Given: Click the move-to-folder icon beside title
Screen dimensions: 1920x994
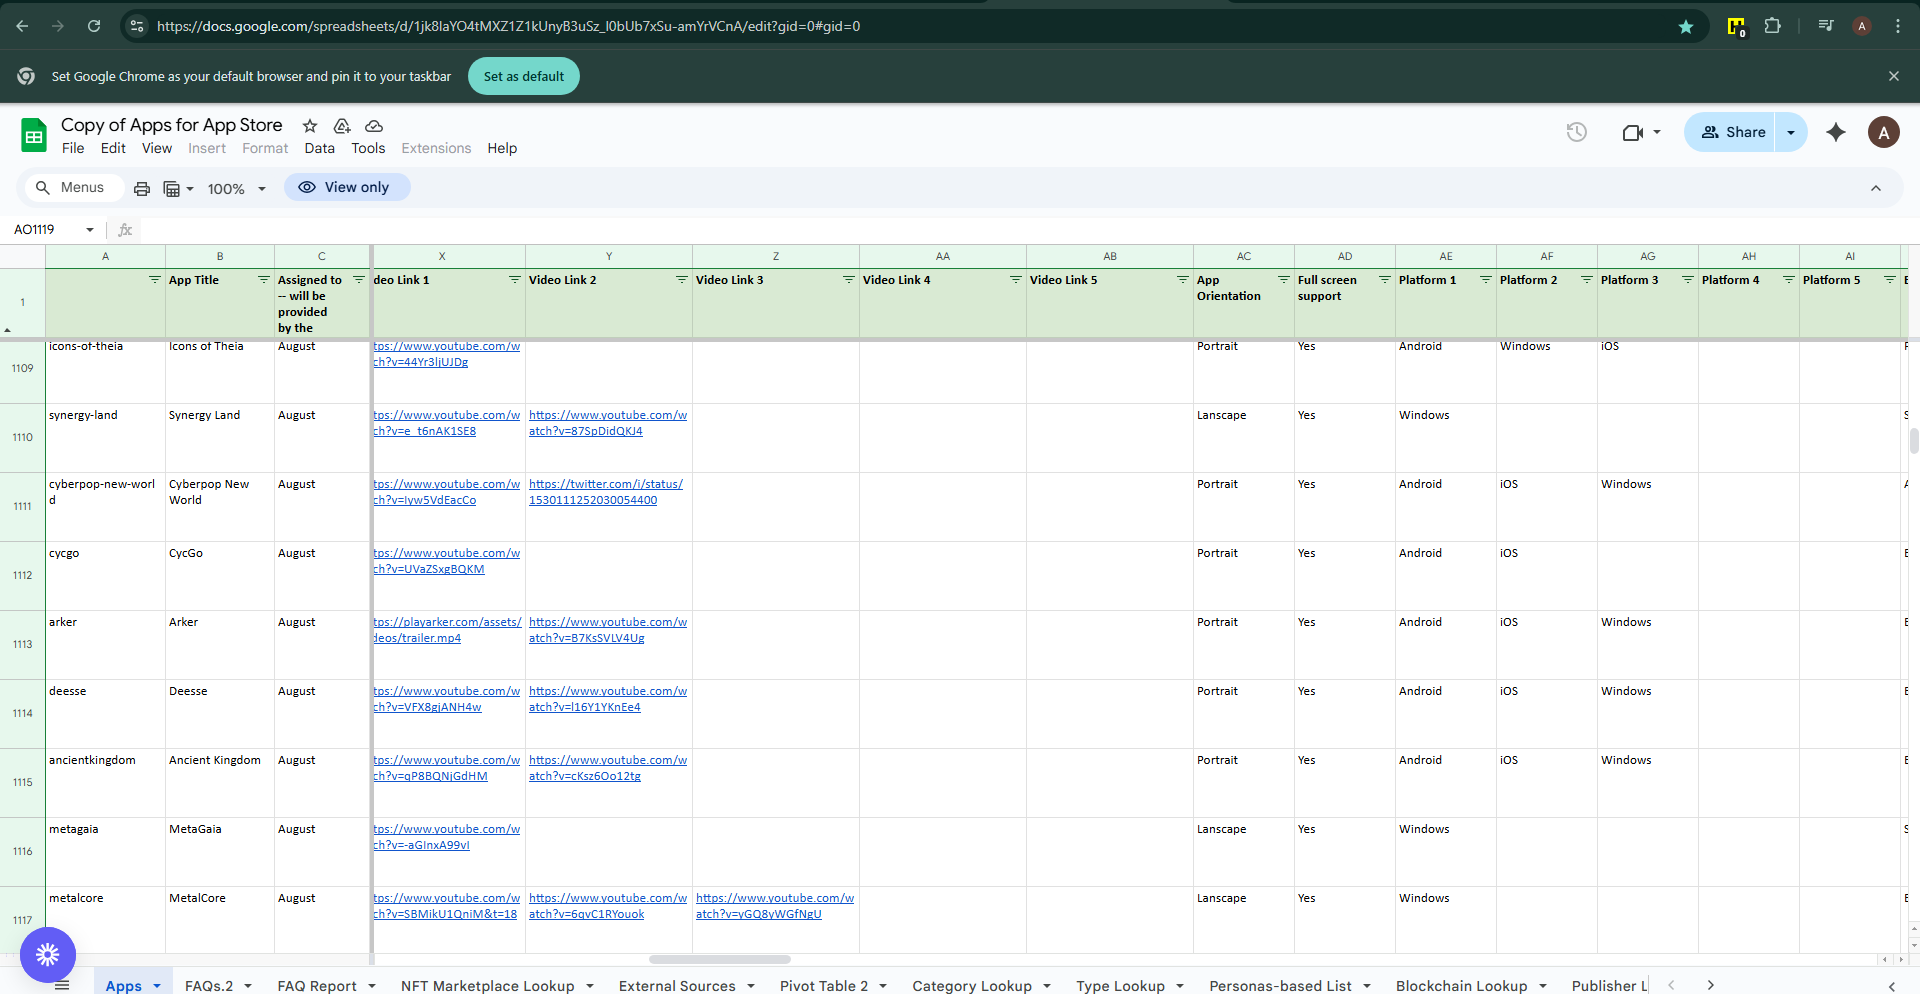Looking at the screenshot, I should [342, 126].
